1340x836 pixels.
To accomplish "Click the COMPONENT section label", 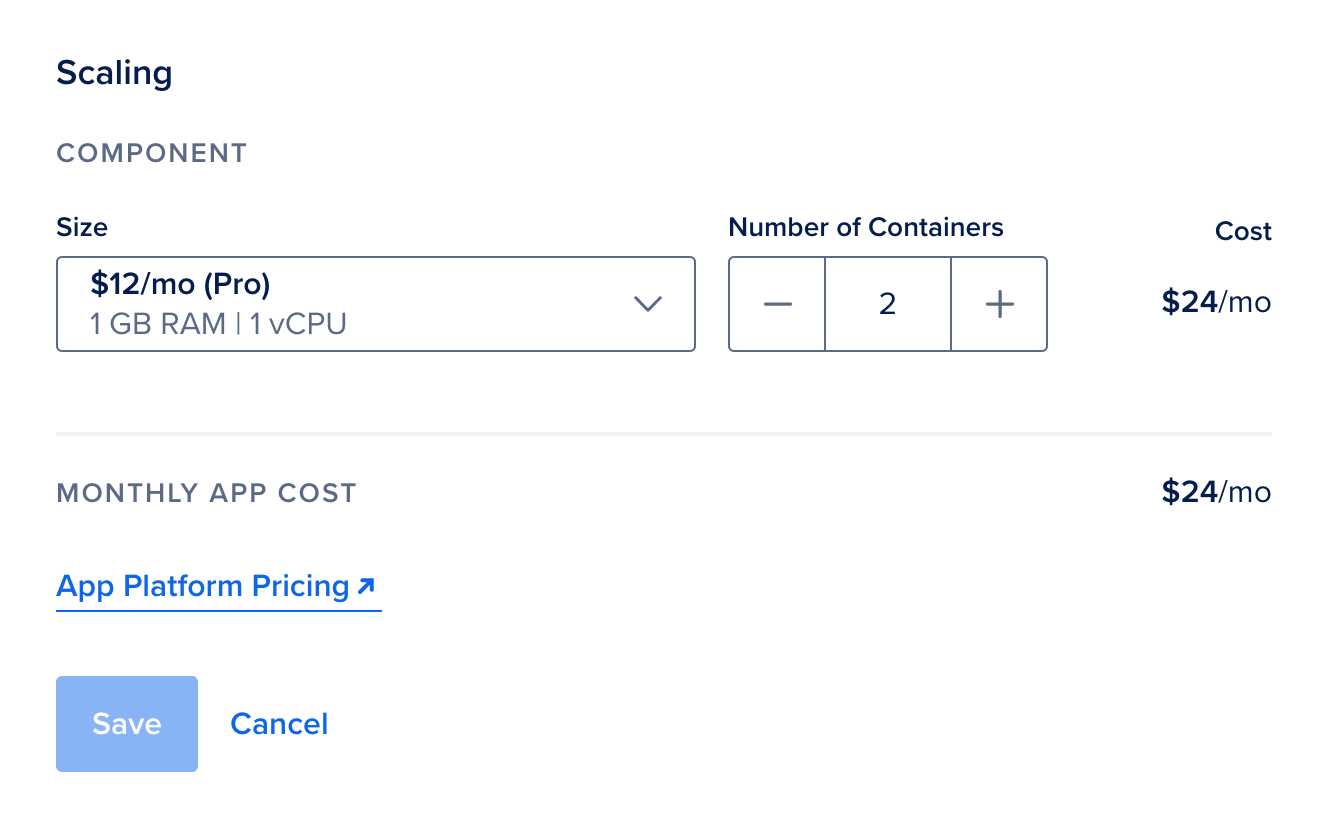I will click(151, 153).
